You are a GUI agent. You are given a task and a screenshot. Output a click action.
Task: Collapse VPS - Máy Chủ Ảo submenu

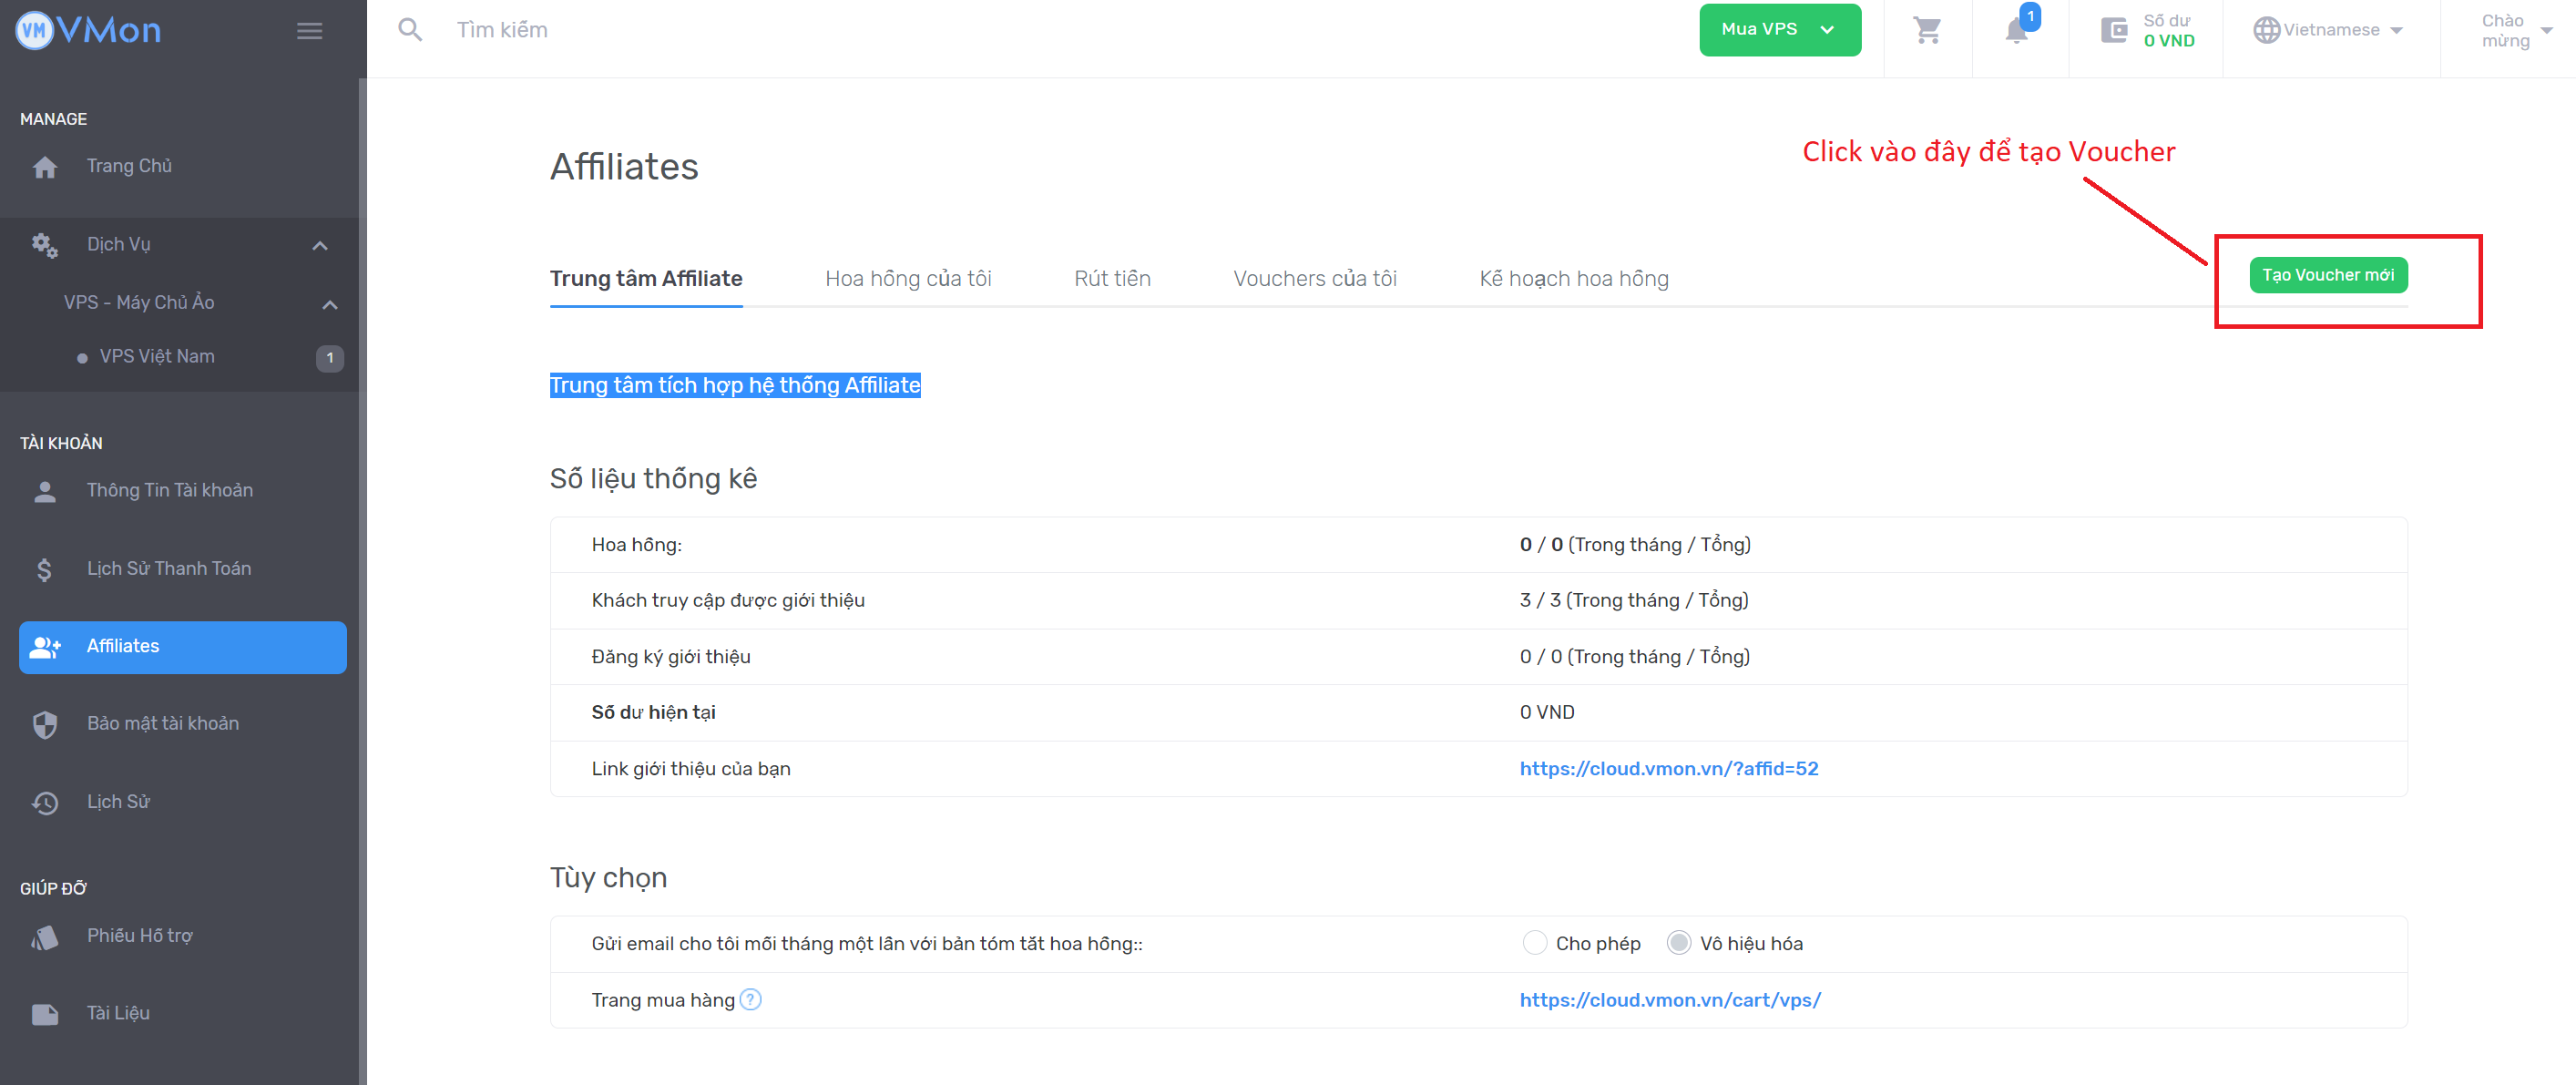coord(329,304)
